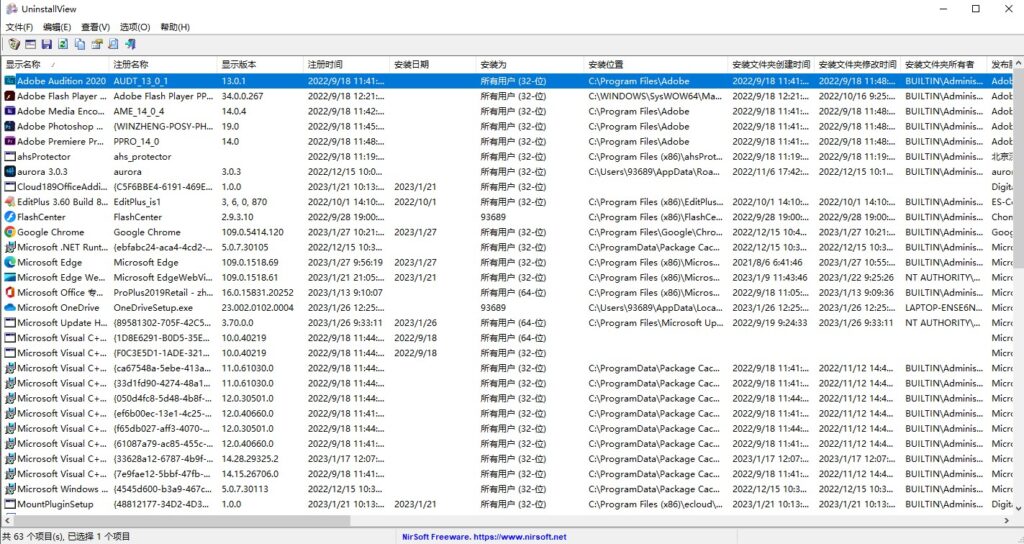Viewport: 1024px width, 544px height.
Task: Click the UninstallView title bar app icon
Action: click(11, 9)
